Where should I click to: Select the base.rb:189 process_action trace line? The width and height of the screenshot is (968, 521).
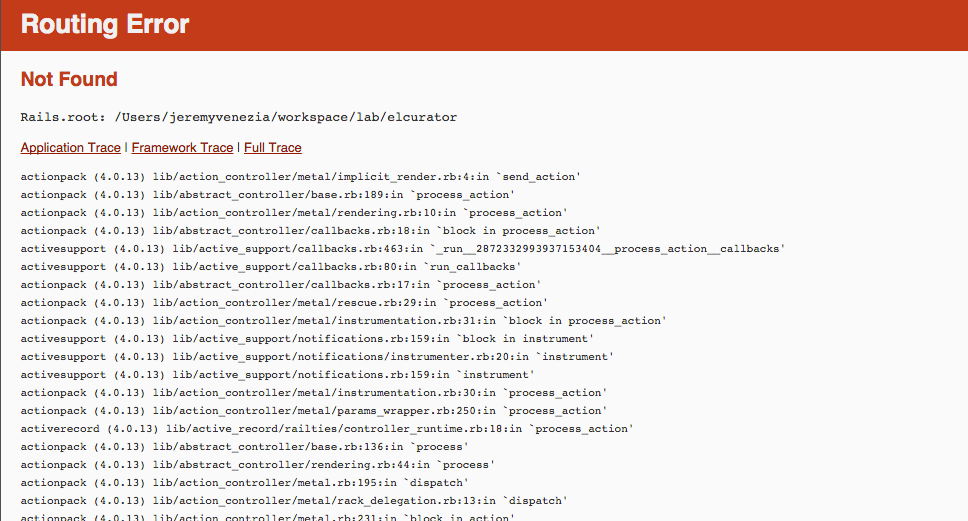[267, 195]
